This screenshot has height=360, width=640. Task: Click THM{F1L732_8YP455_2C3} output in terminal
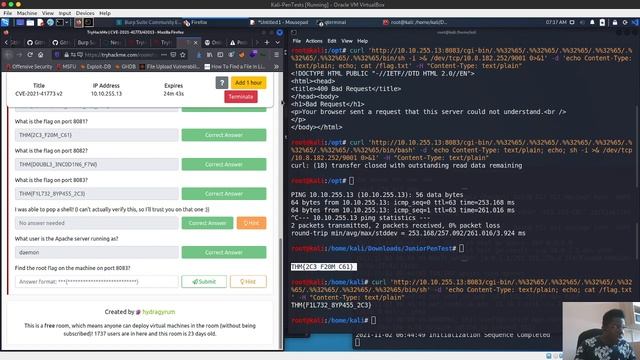[x=331, y=305]
